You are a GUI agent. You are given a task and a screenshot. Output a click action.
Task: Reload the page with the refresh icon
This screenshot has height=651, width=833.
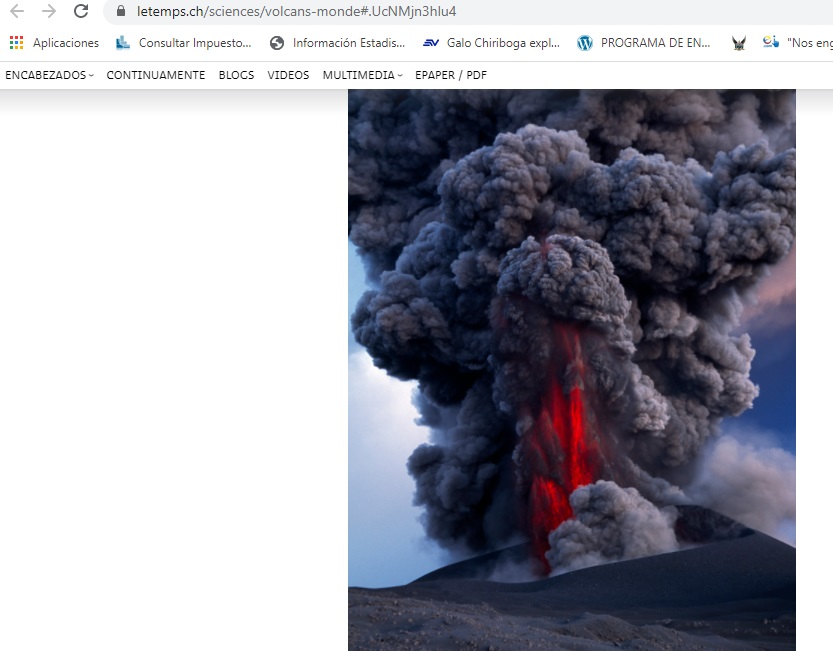click(81, 12)
